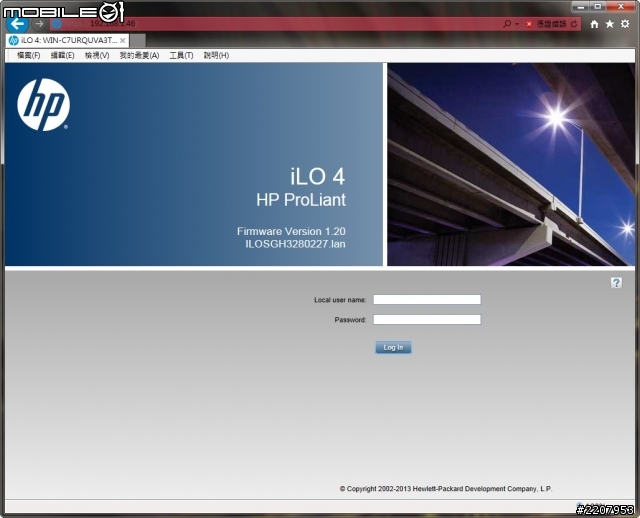Focus the Password field
Viewport: 640px width, 518px height.
pyautogui.click(x=427, y=320)
